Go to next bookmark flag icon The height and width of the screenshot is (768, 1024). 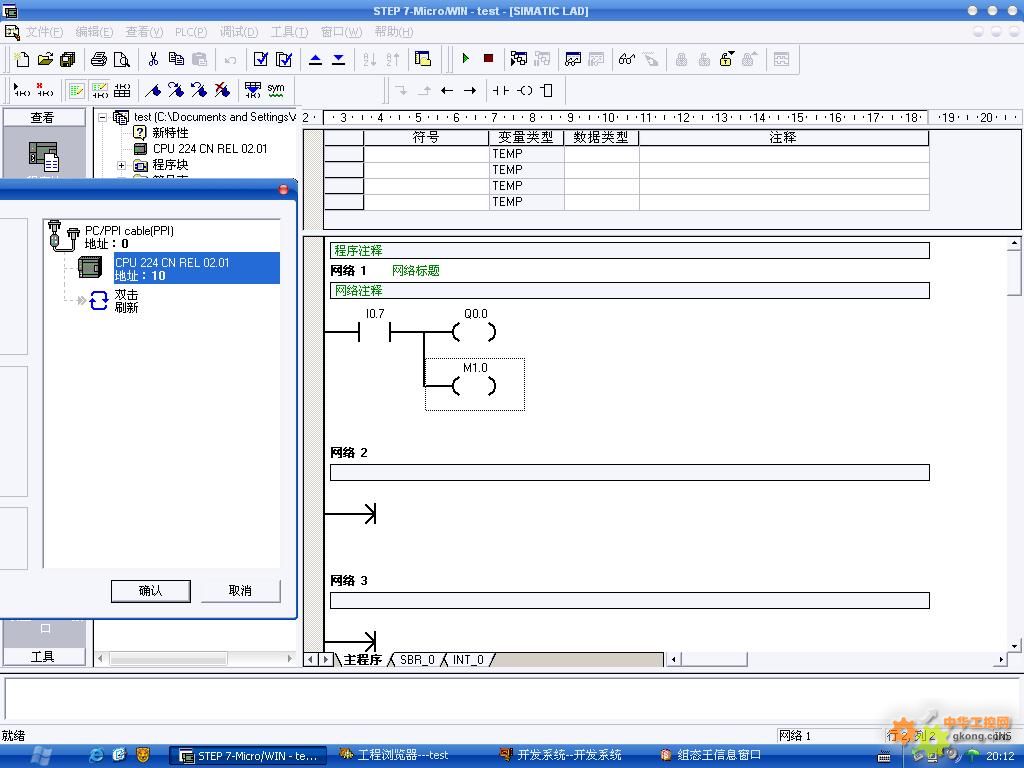tap(176, 89)
